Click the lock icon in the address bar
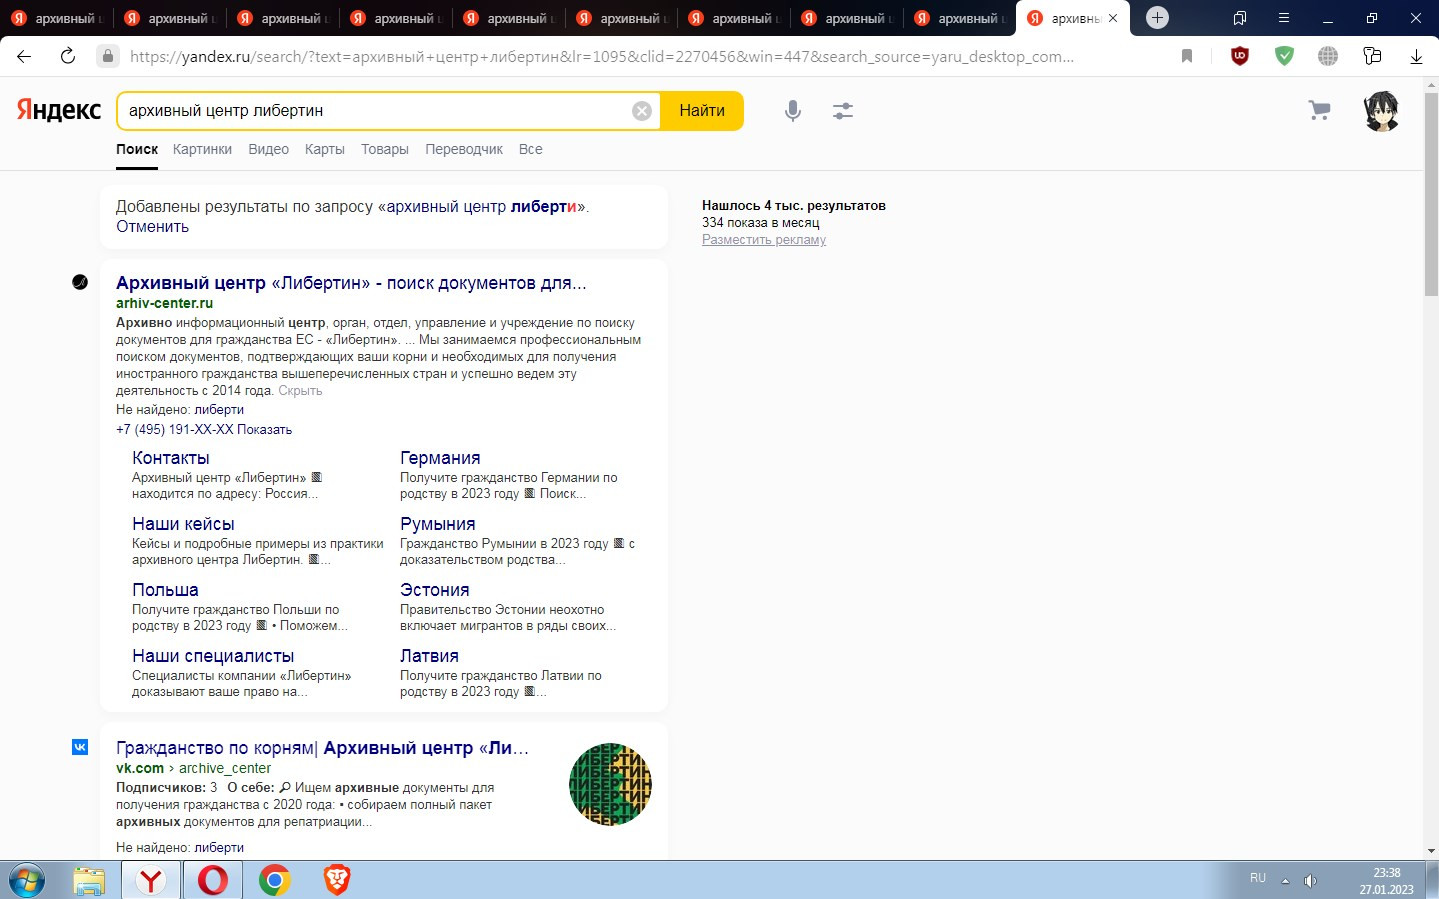The image size is (1439, 899). pyautogui.click(x=108, y=56)
